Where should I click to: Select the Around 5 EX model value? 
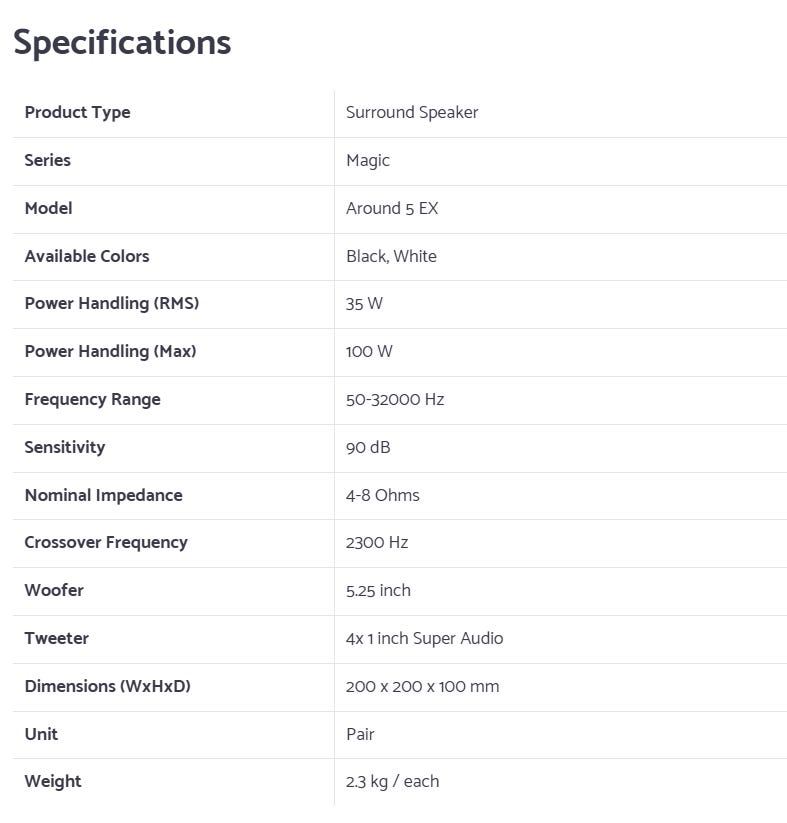[392, 208]
